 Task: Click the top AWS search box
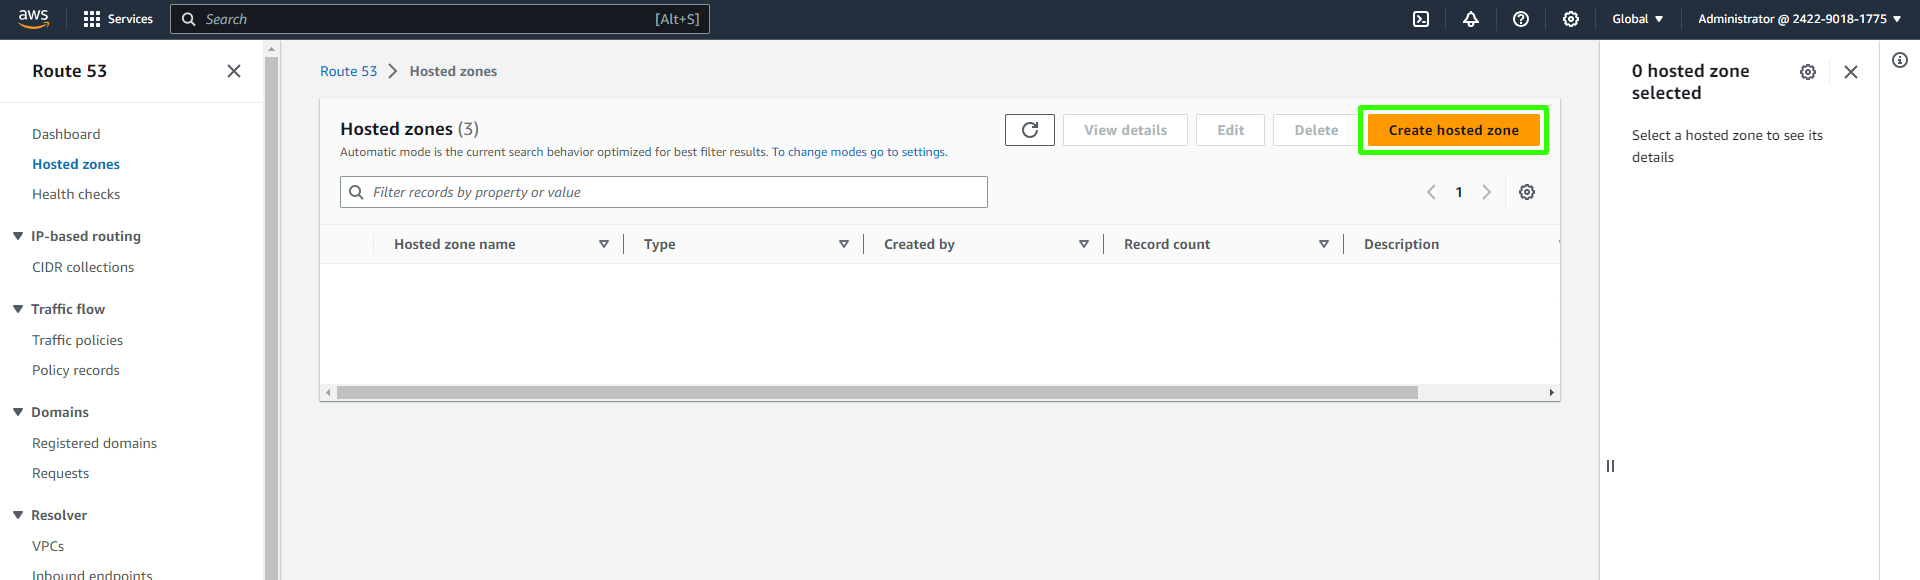(x=440, y=19)
